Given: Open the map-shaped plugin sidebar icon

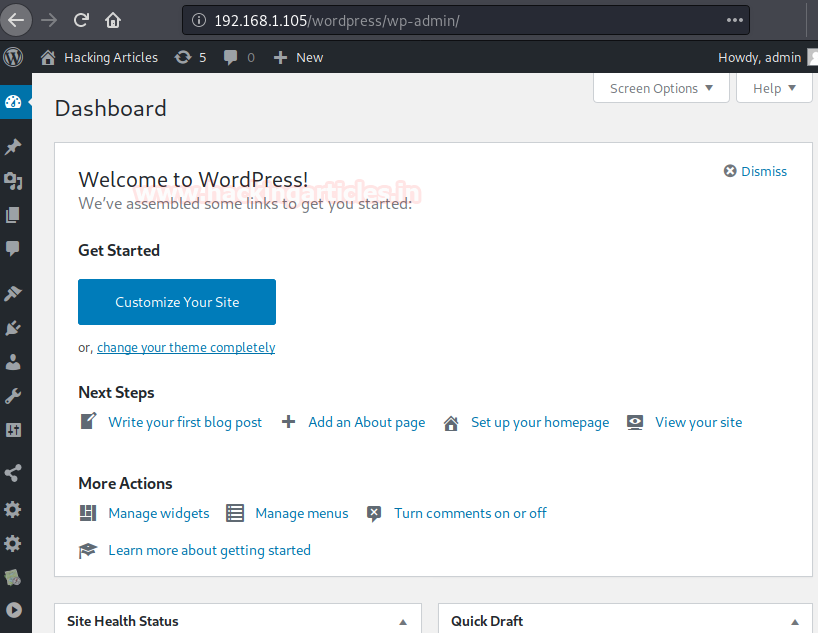Looking at the screenshot, I should click(13, 577).
